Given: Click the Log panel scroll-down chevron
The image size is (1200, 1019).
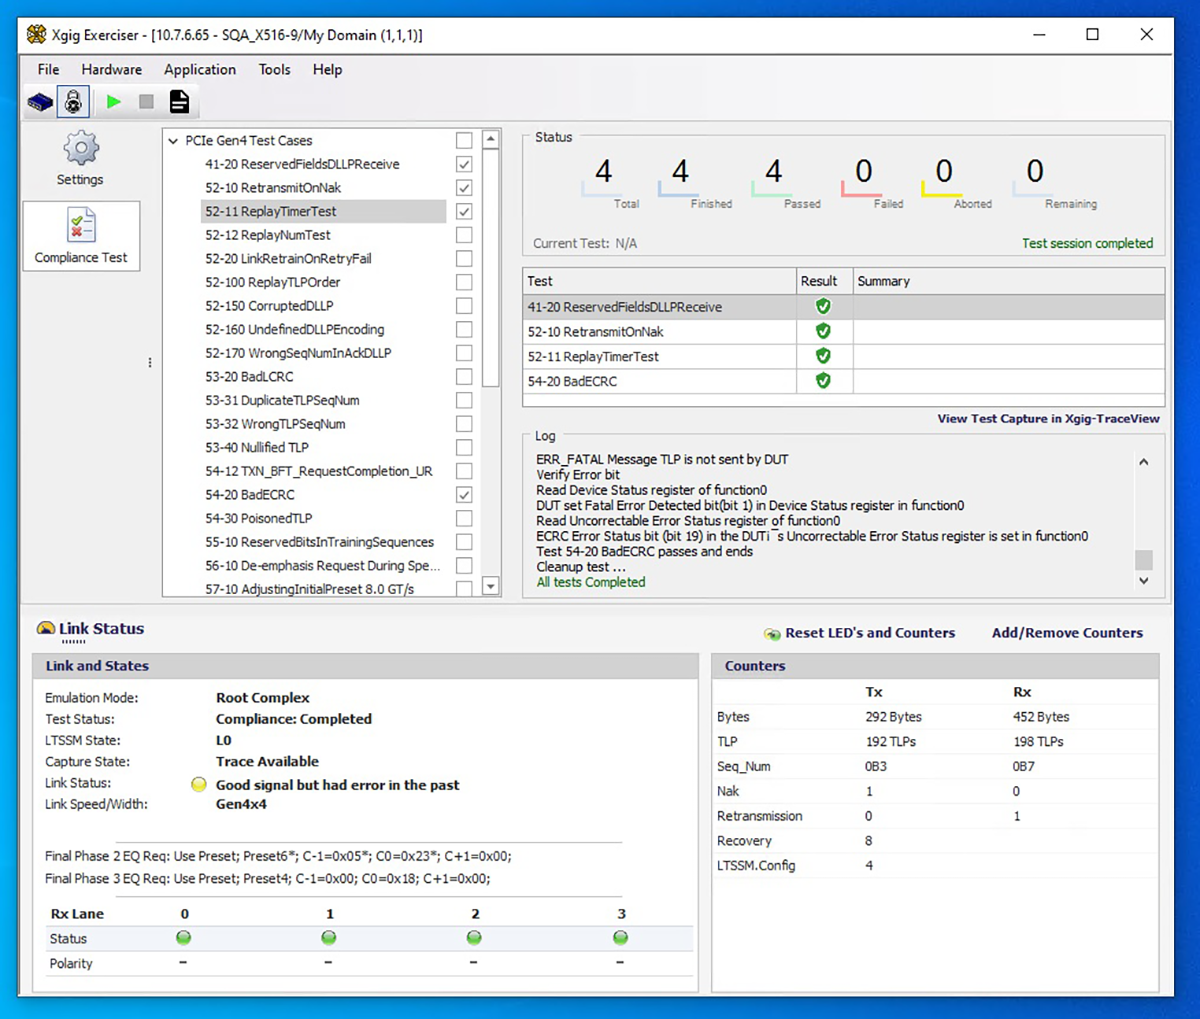Looking at the screenshot, I should pyautogui.click(x=1143, y=580).
